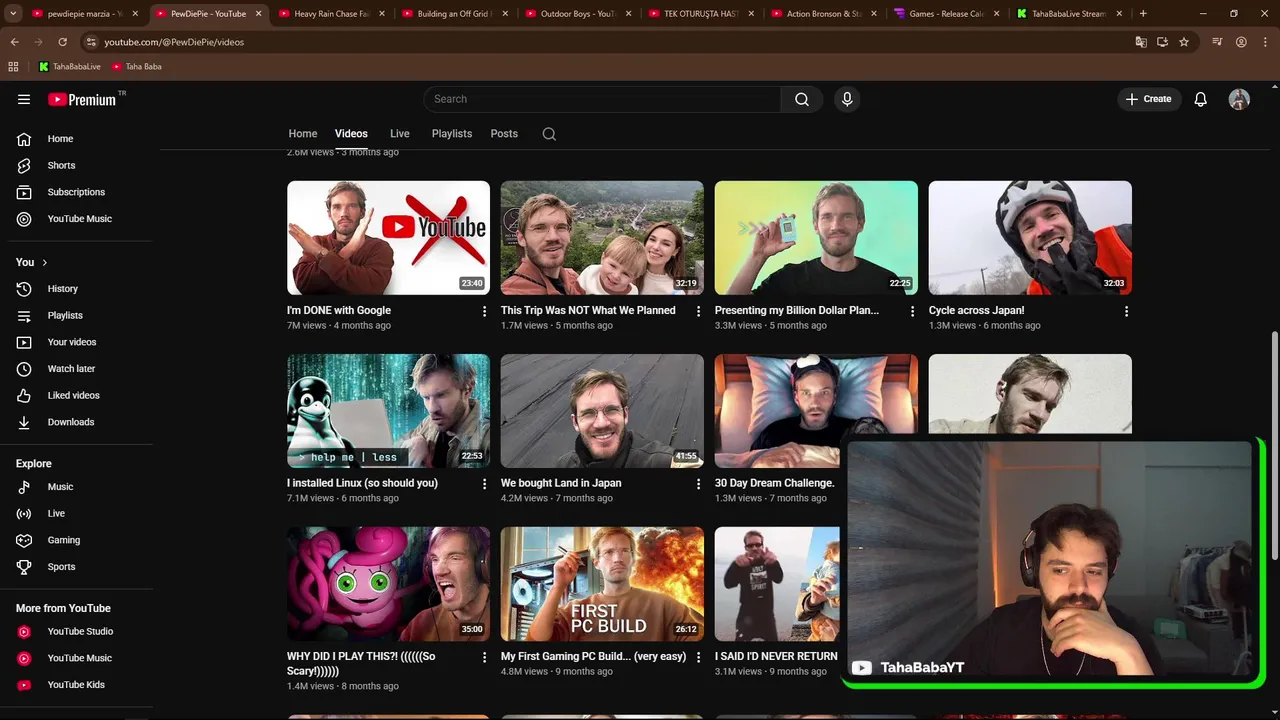Reload the page in browser toolbar

pyautogui.click(x=62, y=42)
